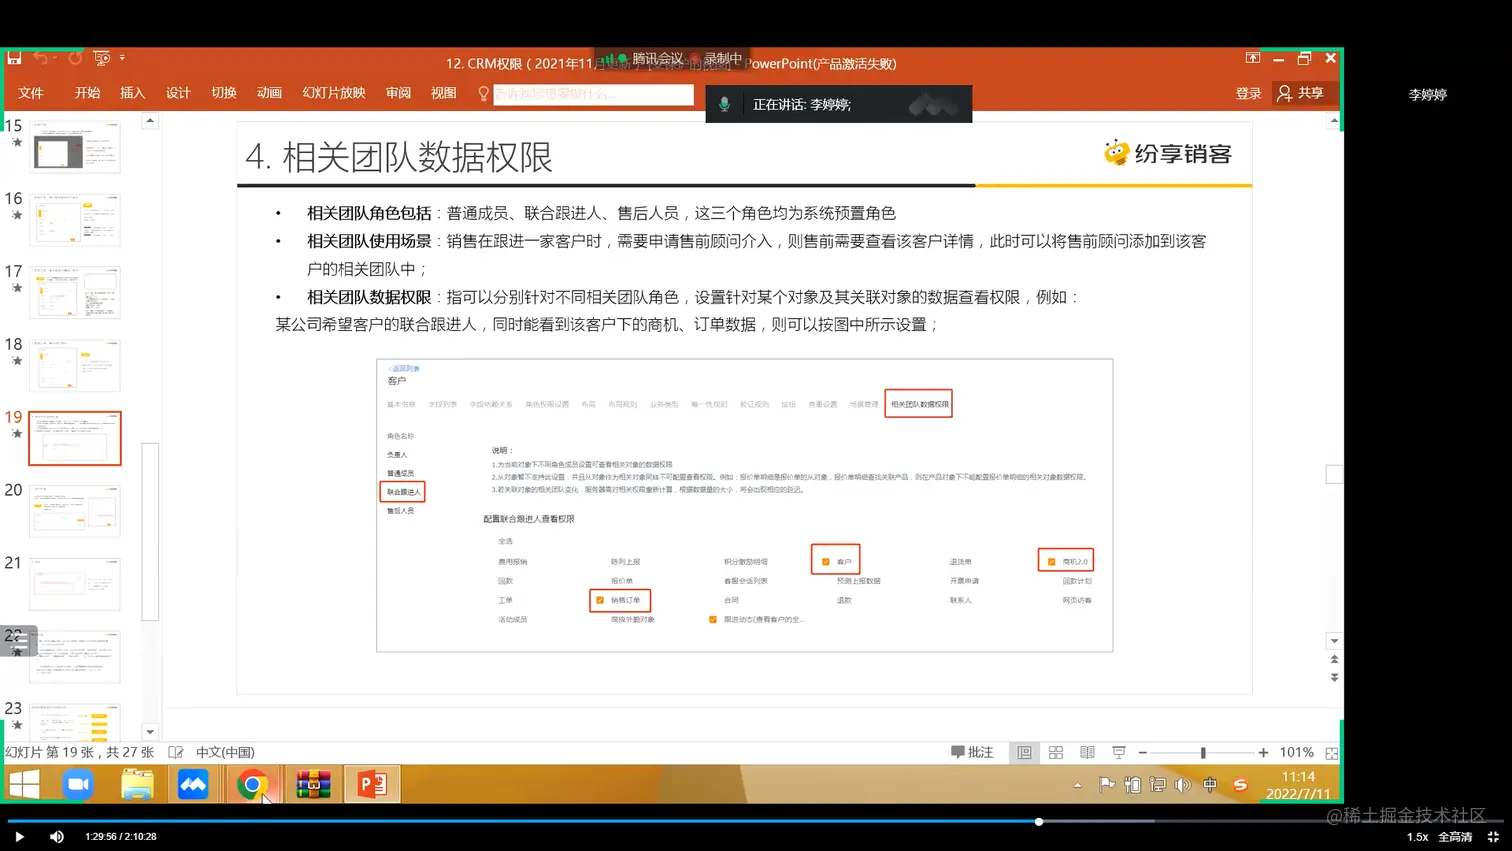Click the previous slide double-arrow button

tap(1334, 660)
